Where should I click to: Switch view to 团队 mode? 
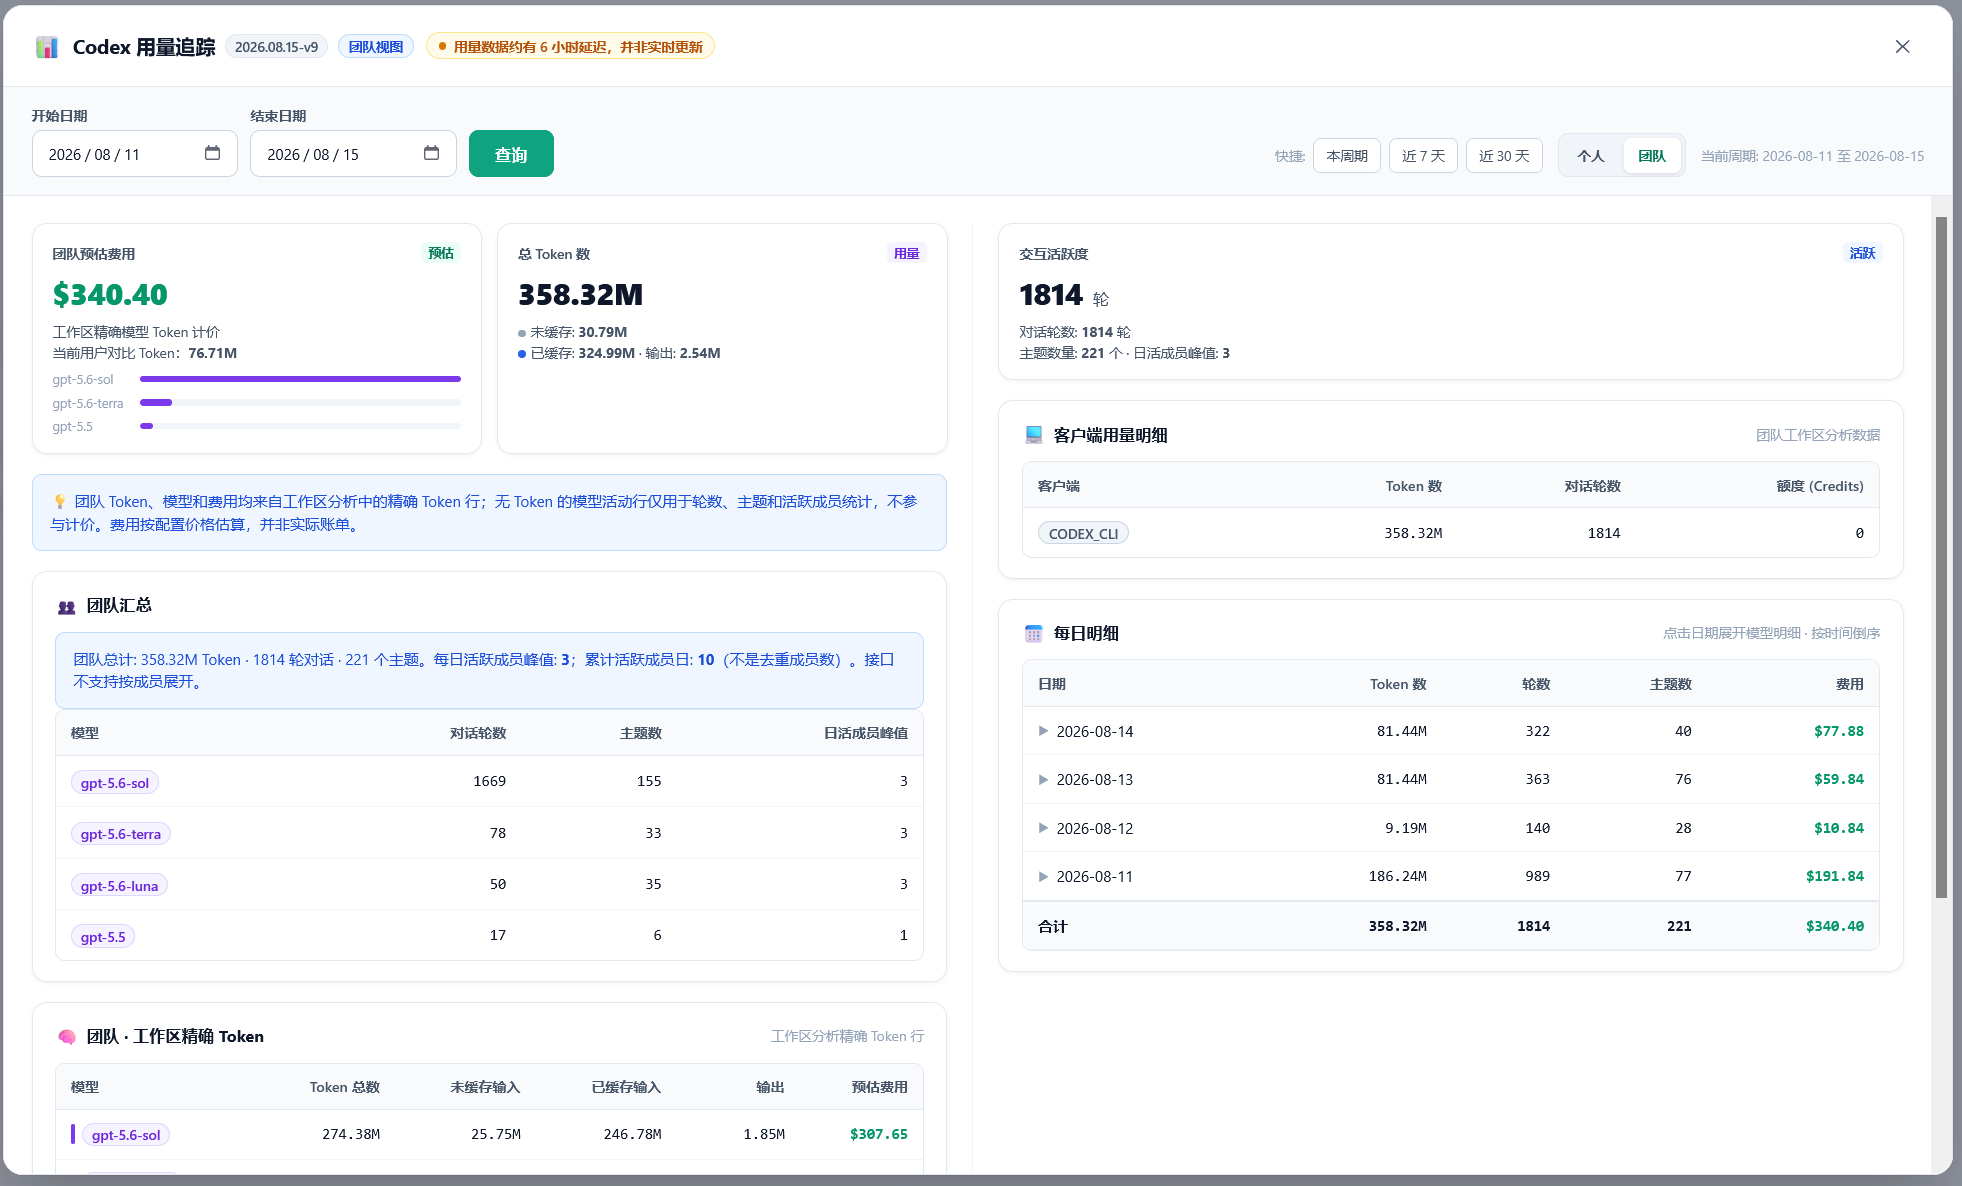tap(1652, 156)
